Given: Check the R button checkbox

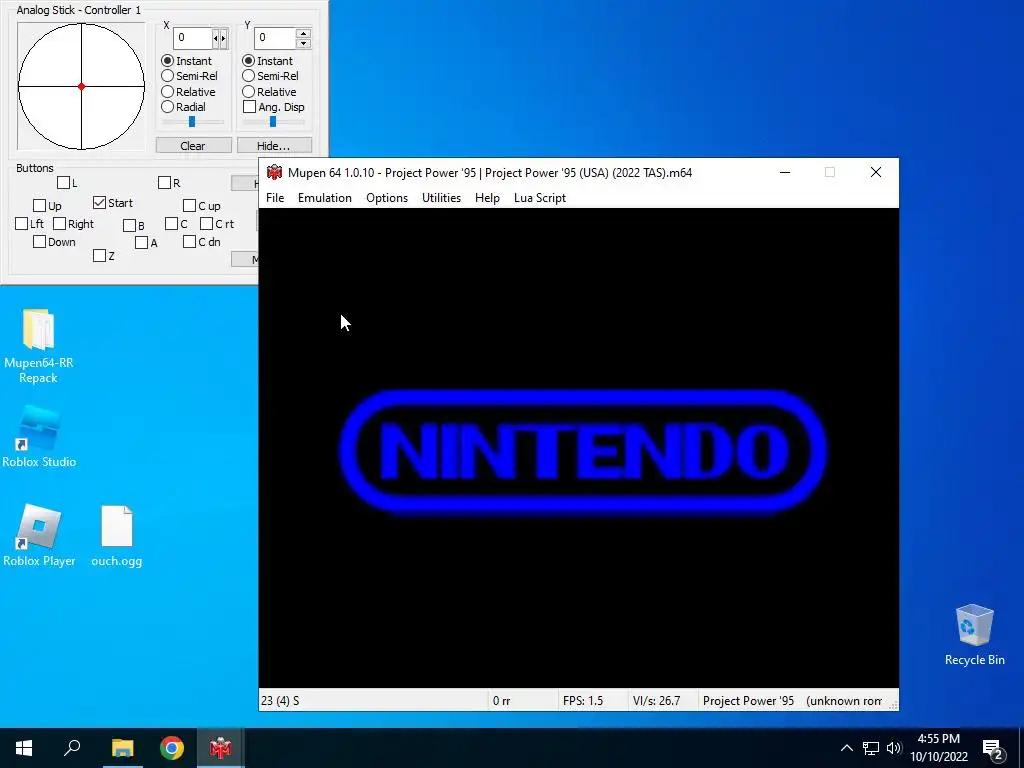Looking at the screenshot, I should tap(165, 183).
